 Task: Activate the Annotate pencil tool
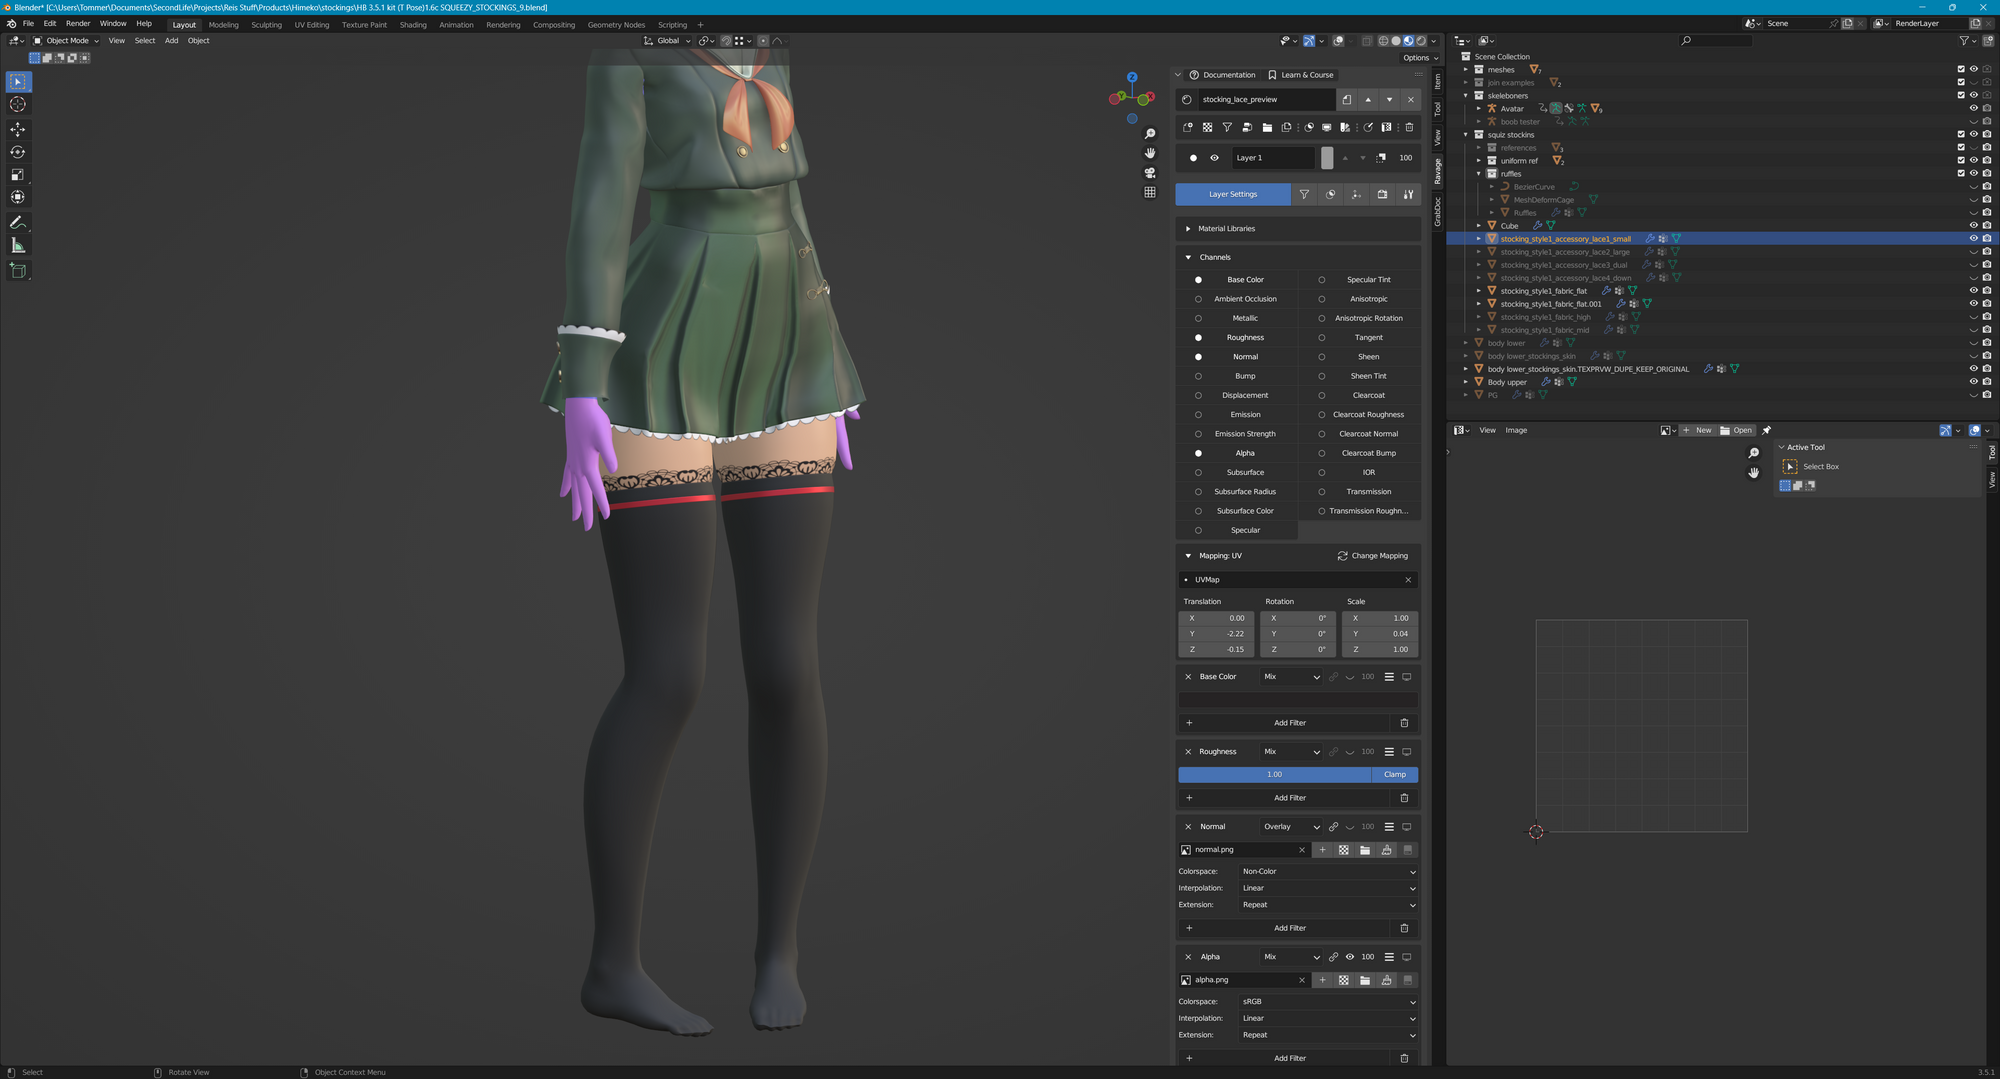click(18, 222)
